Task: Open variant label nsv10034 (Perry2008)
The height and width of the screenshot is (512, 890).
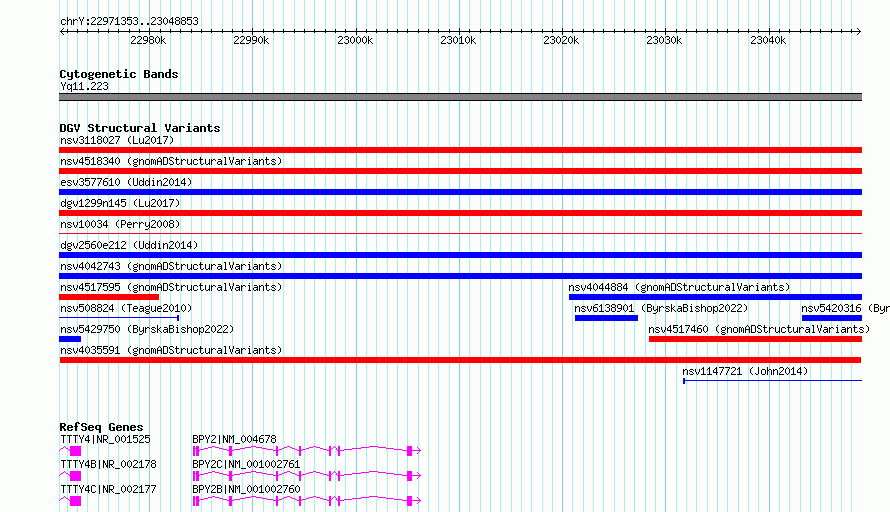Action: [120, 224]
